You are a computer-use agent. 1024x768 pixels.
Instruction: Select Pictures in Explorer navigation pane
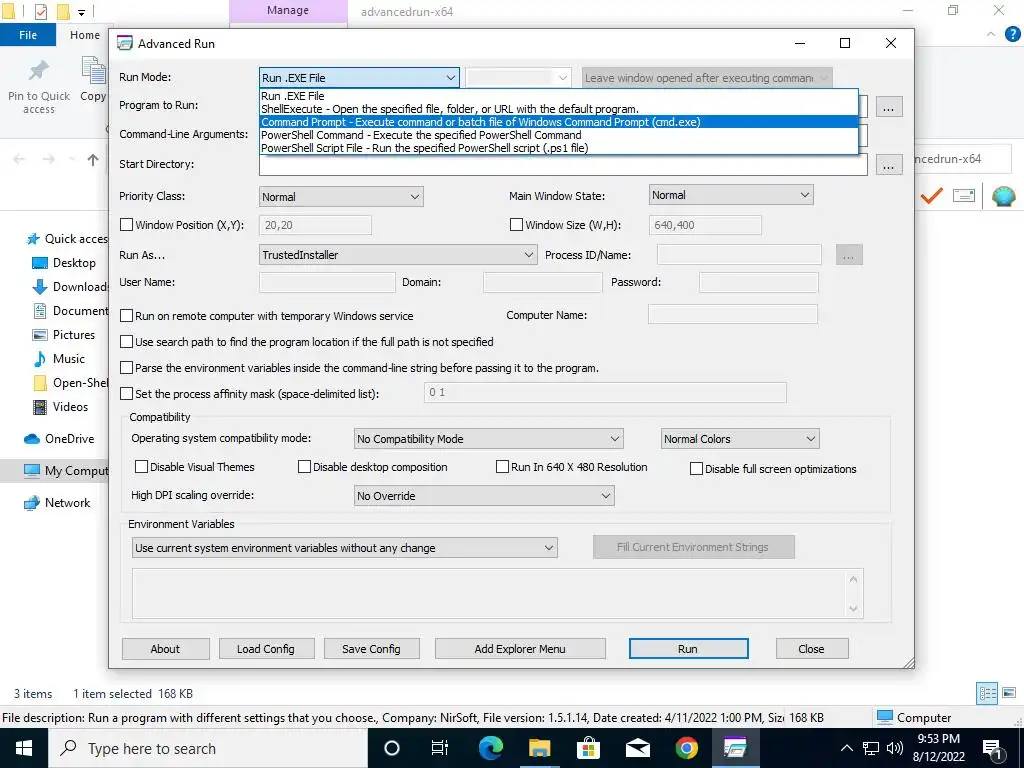click(x=74, y=334)
